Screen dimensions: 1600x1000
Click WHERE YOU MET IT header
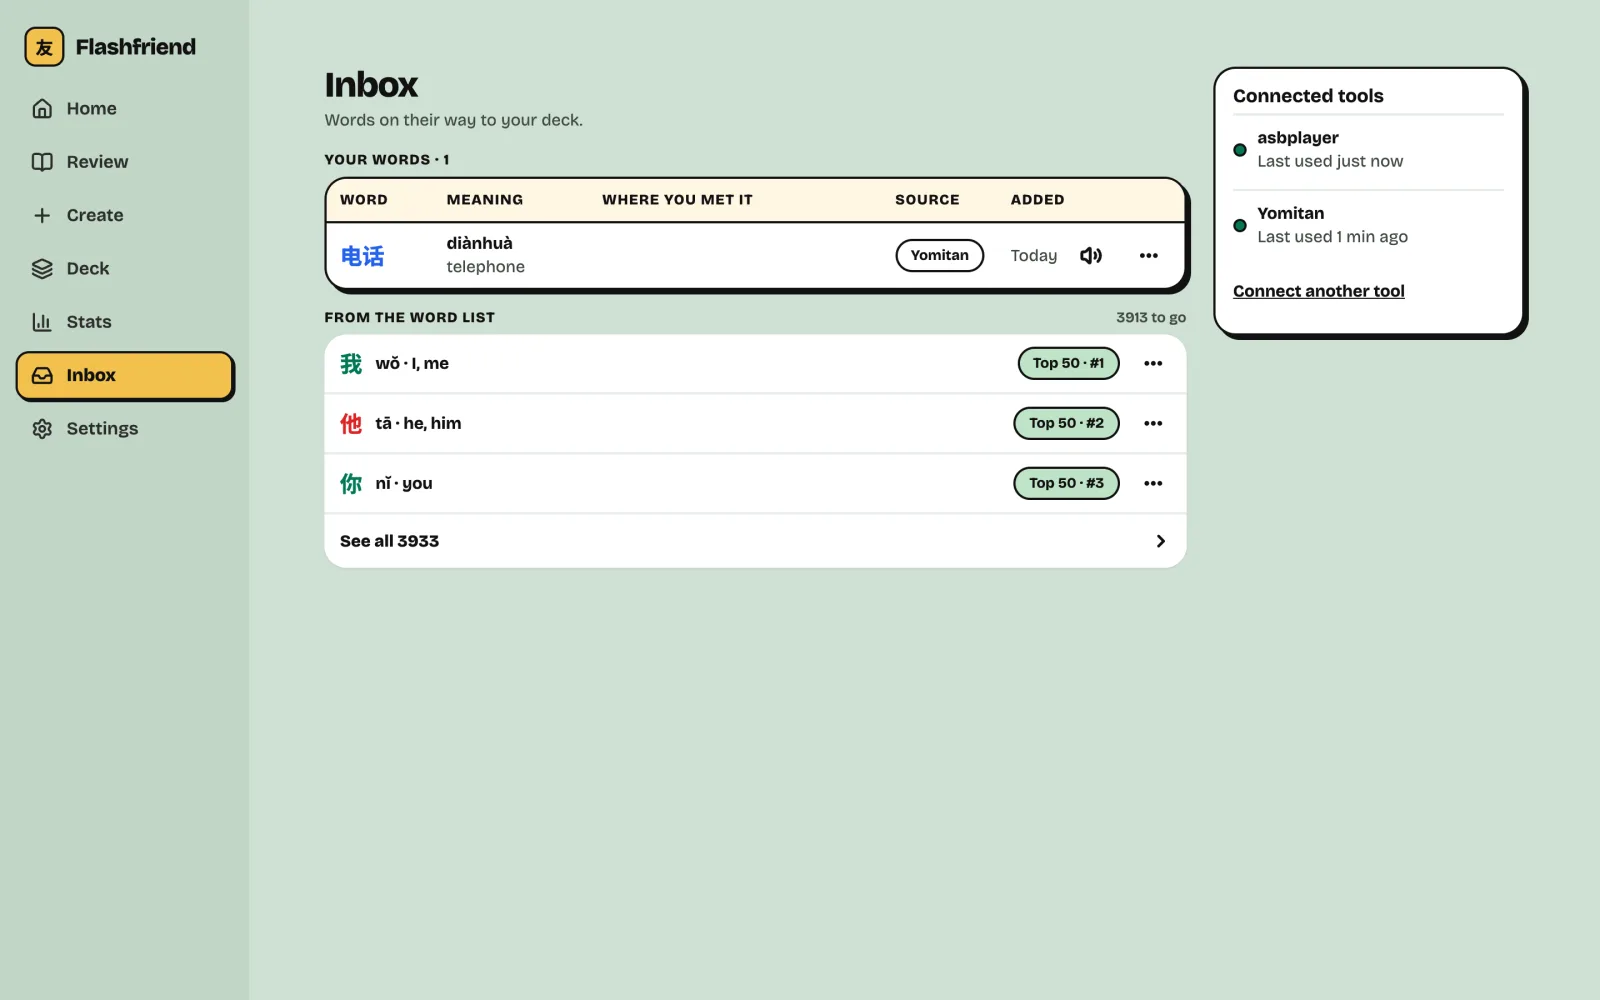point(677,200)
